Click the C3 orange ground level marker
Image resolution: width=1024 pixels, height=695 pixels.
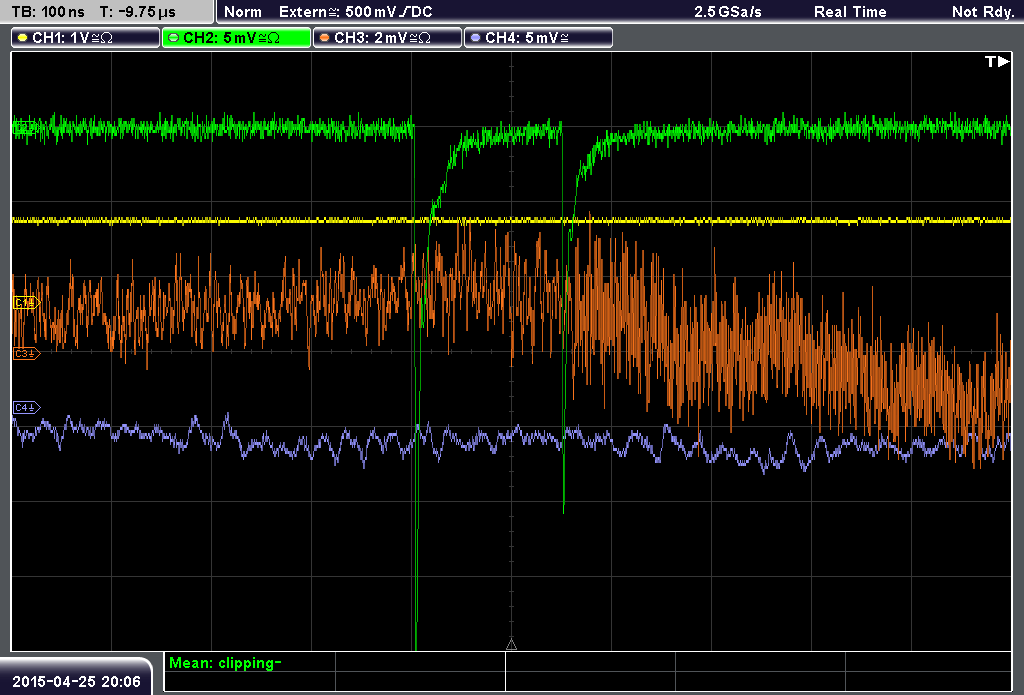coord(27,353)
